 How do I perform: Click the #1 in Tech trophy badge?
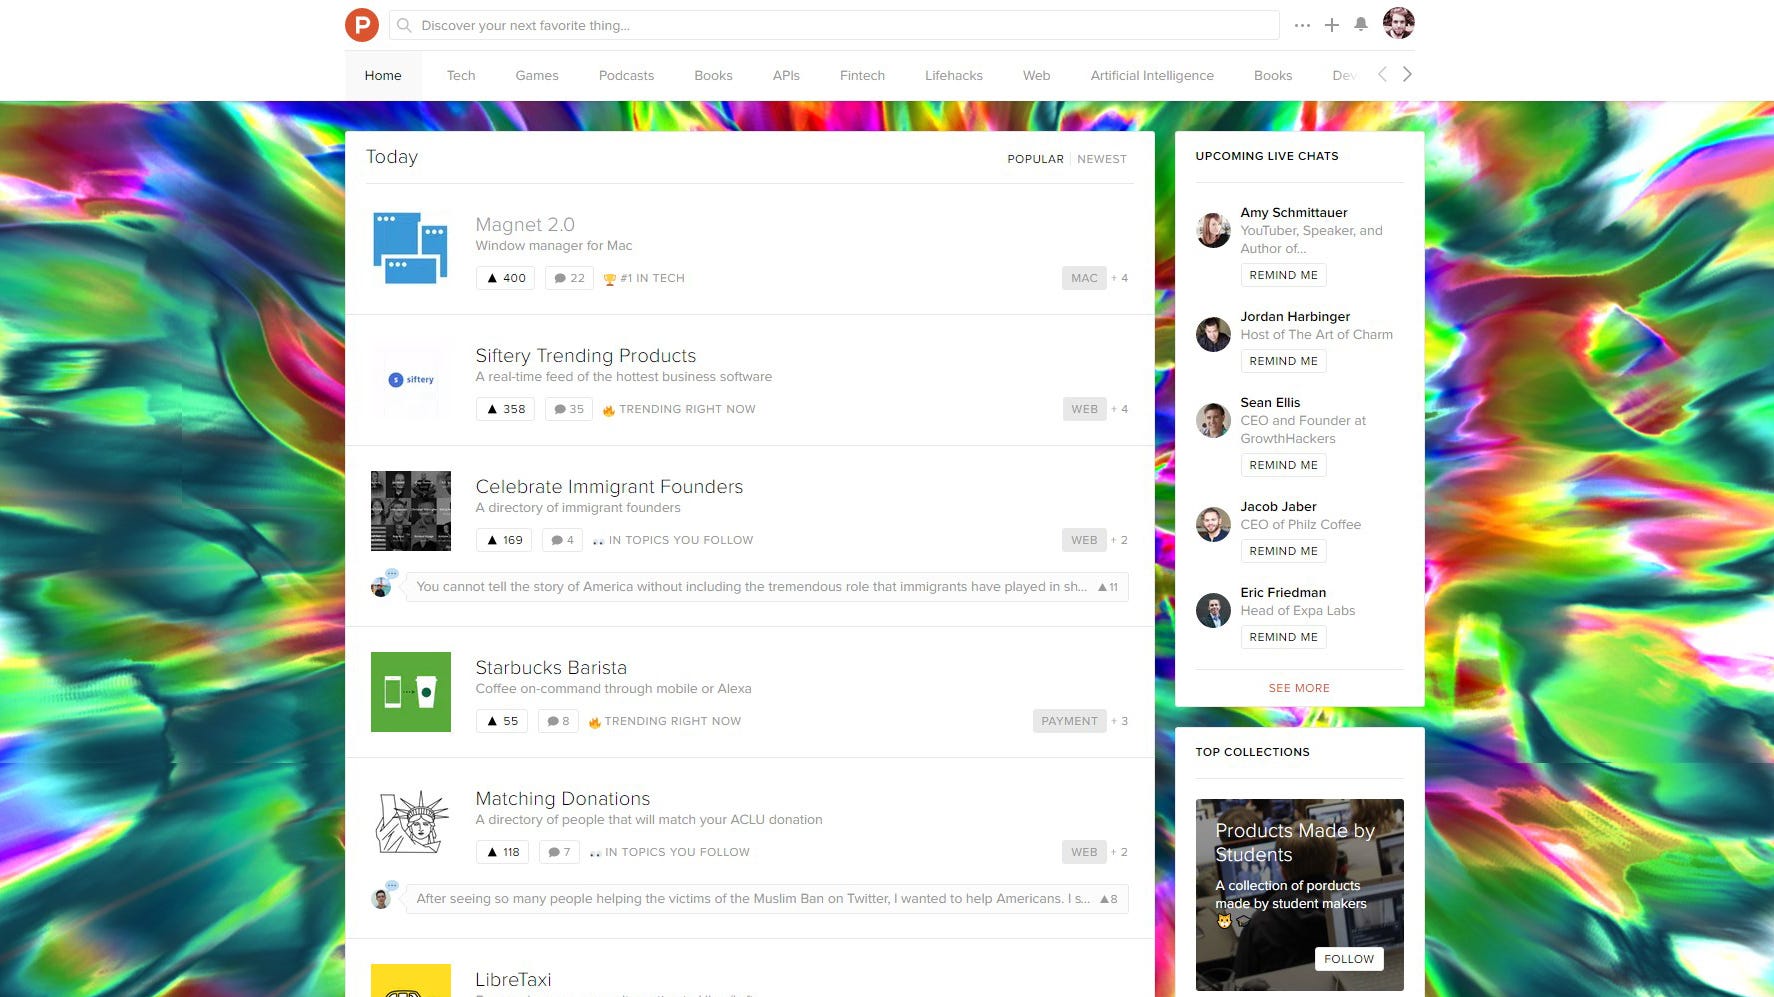(x=644, y=278)
